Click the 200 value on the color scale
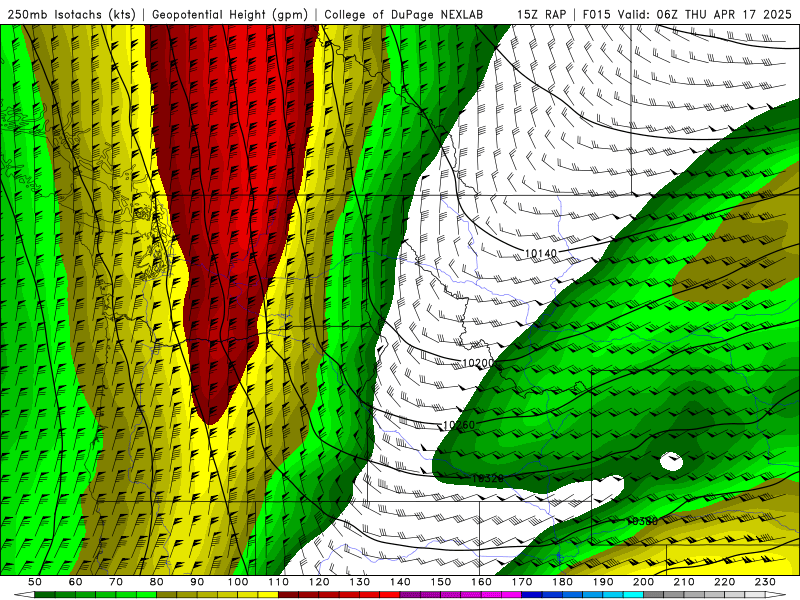Viewport: 800px width, 600px height. (643, 582)
